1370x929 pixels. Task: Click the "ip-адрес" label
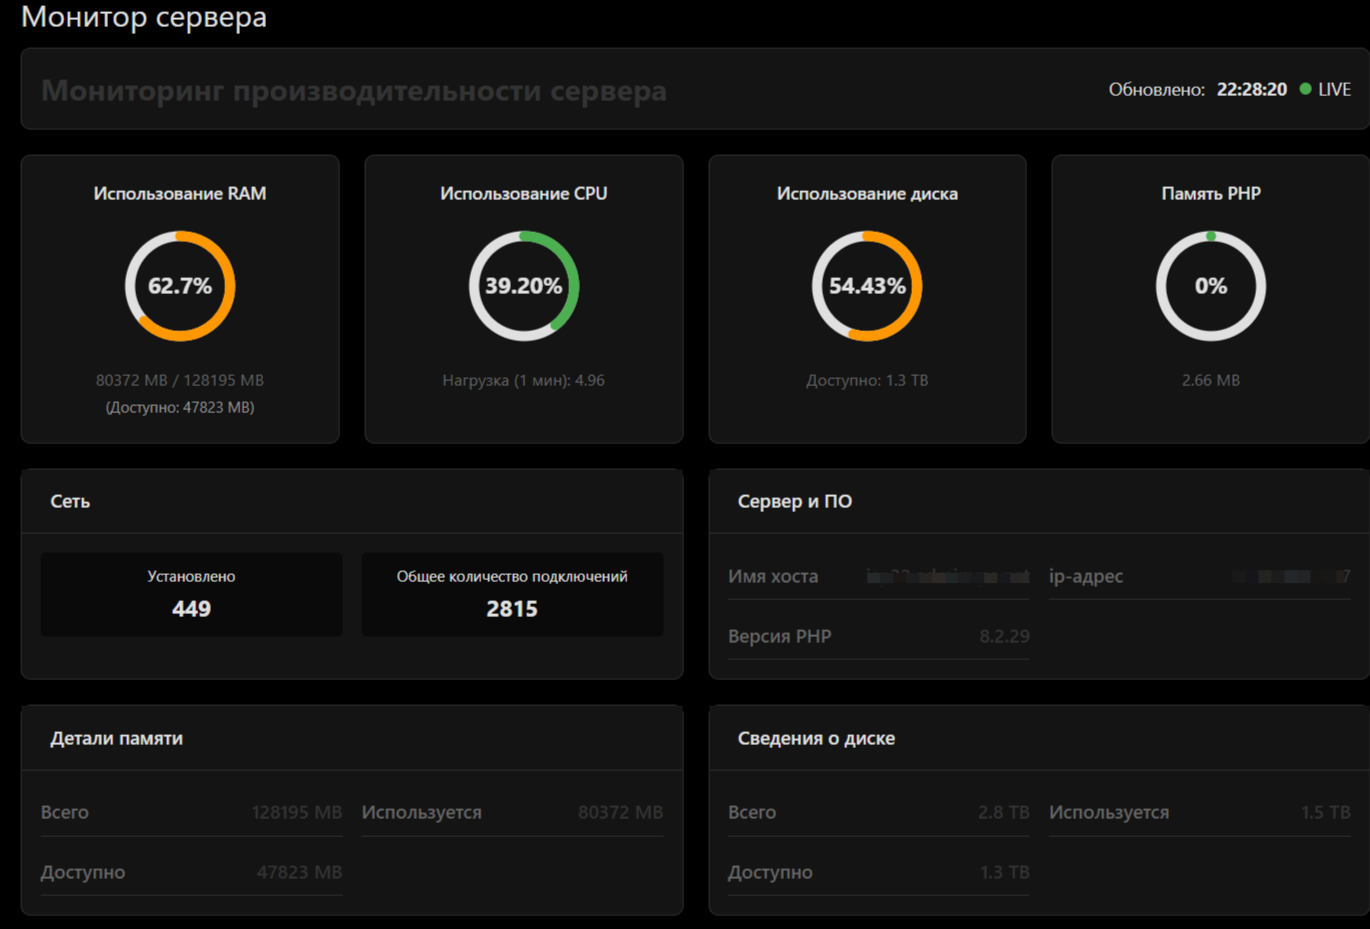coord(1086,576)
